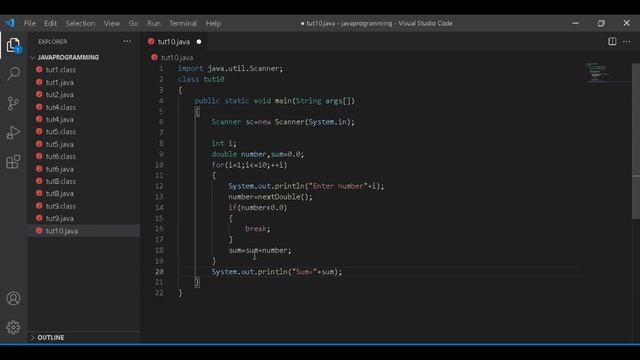This screenshot has height=360, width=640.
Task: Open tut1.java in explorer
Action: point(60,82)
